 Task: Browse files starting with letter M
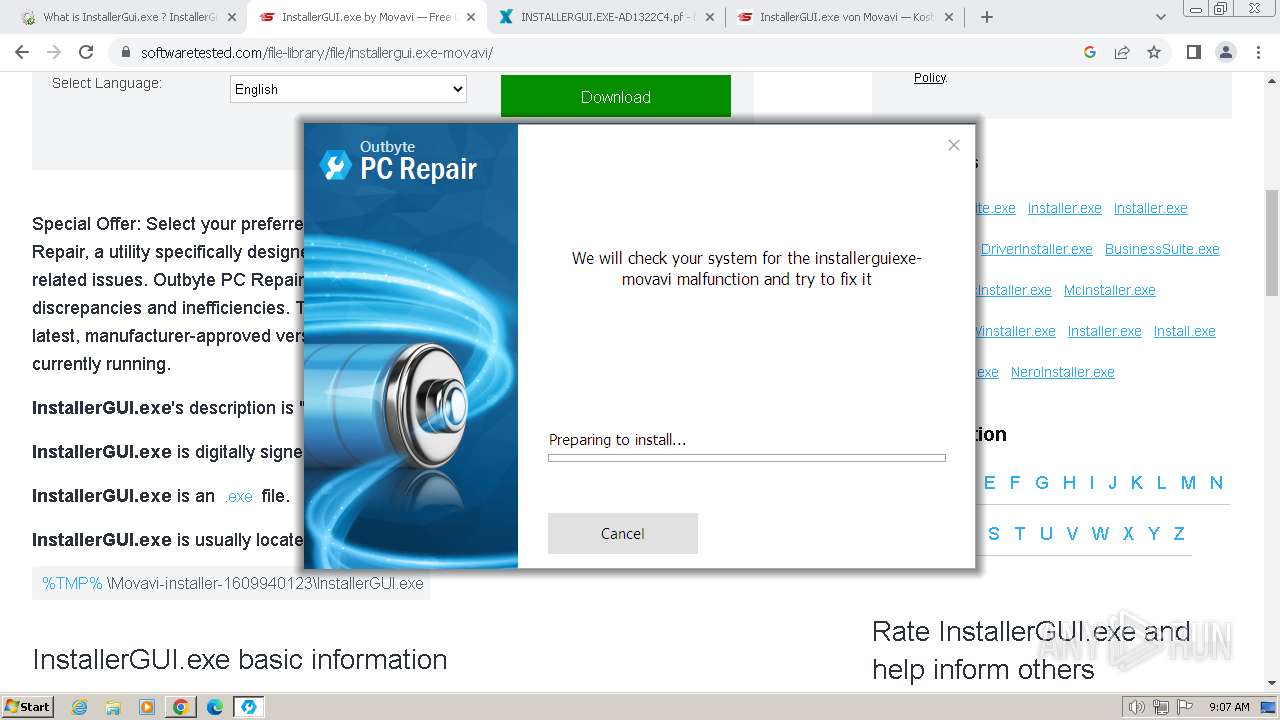coord(1188,483)
